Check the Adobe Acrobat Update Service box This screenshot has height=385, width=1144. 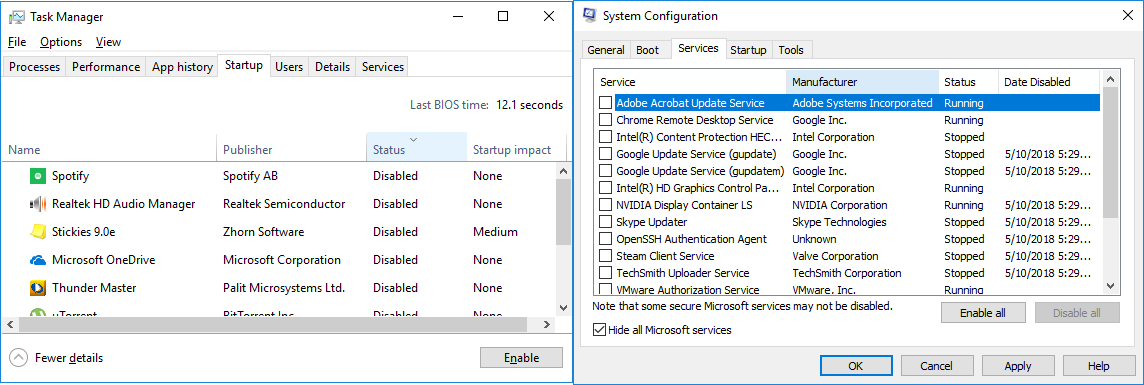(606, 103)
